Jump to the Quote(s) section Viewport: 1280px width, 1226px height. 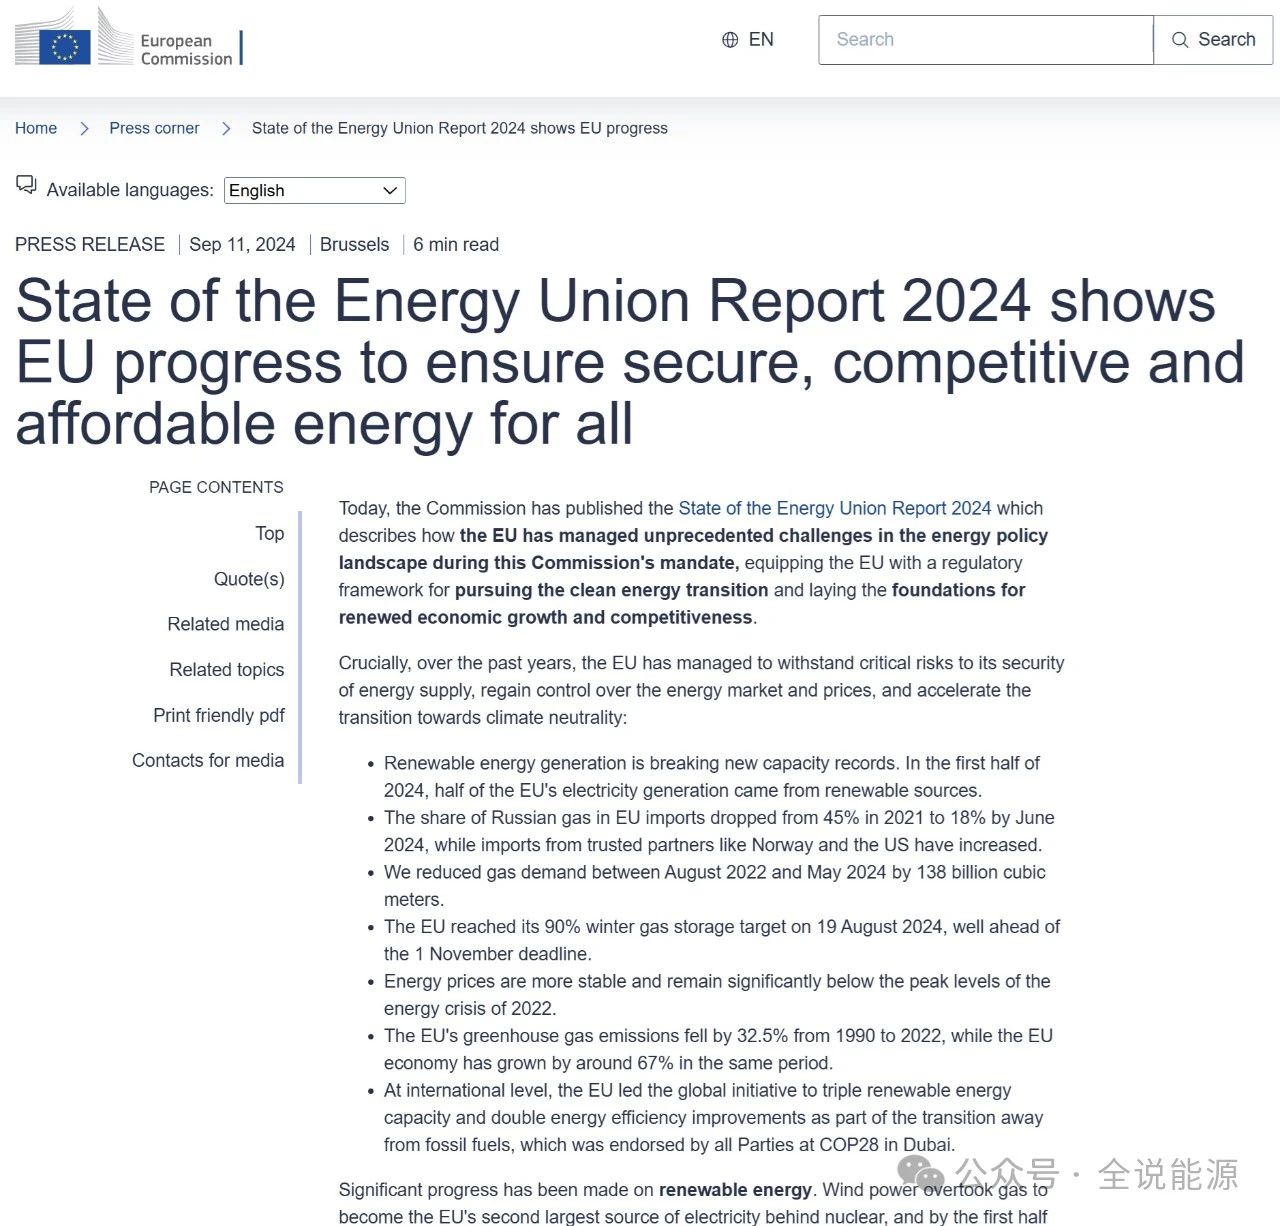tap(249, 579)
